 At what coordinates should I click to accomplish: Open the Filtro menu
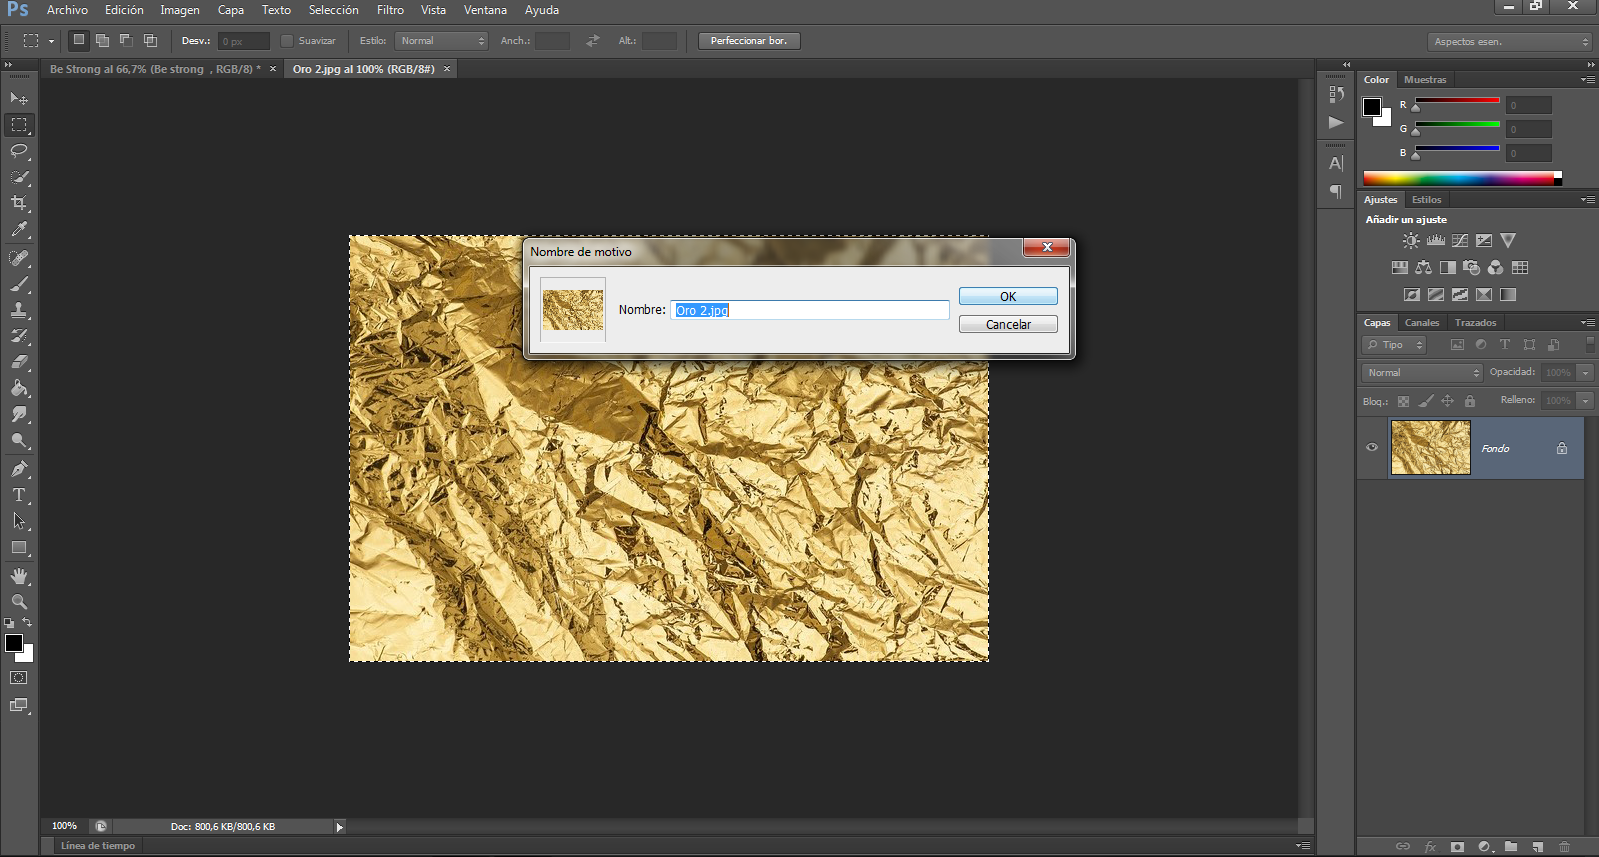[390, 10]
